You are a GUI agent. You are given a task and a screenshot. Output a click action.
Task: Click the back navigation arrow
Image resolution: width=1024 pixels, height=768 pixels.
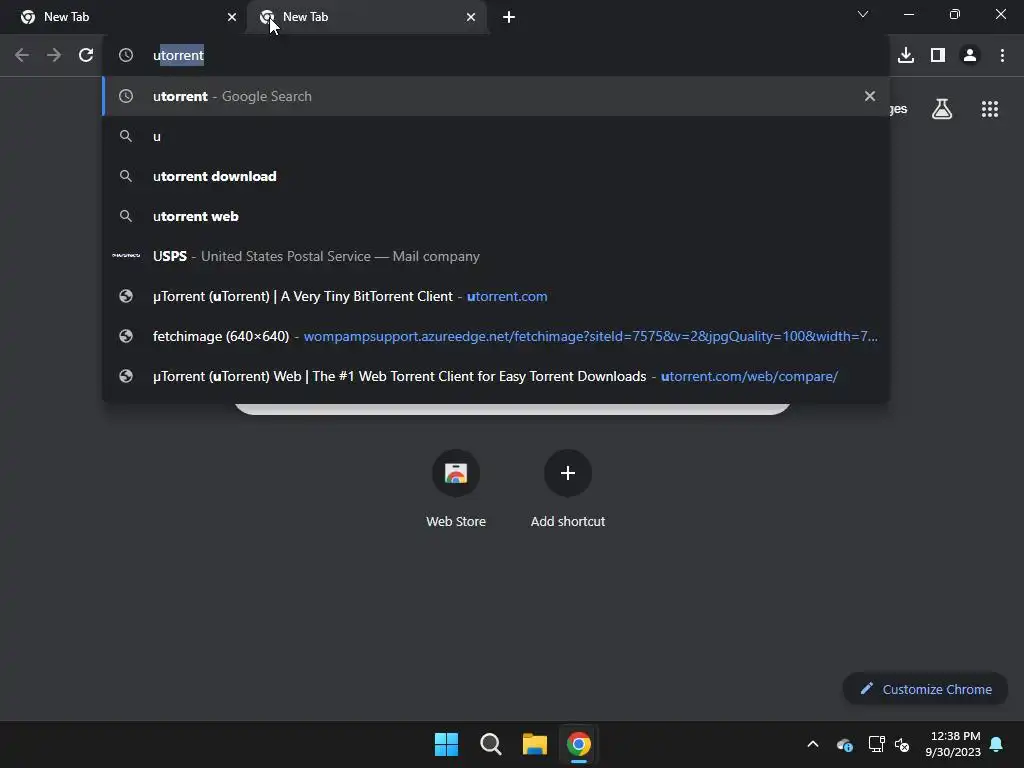pyautogui.click(x=22, y=56)
